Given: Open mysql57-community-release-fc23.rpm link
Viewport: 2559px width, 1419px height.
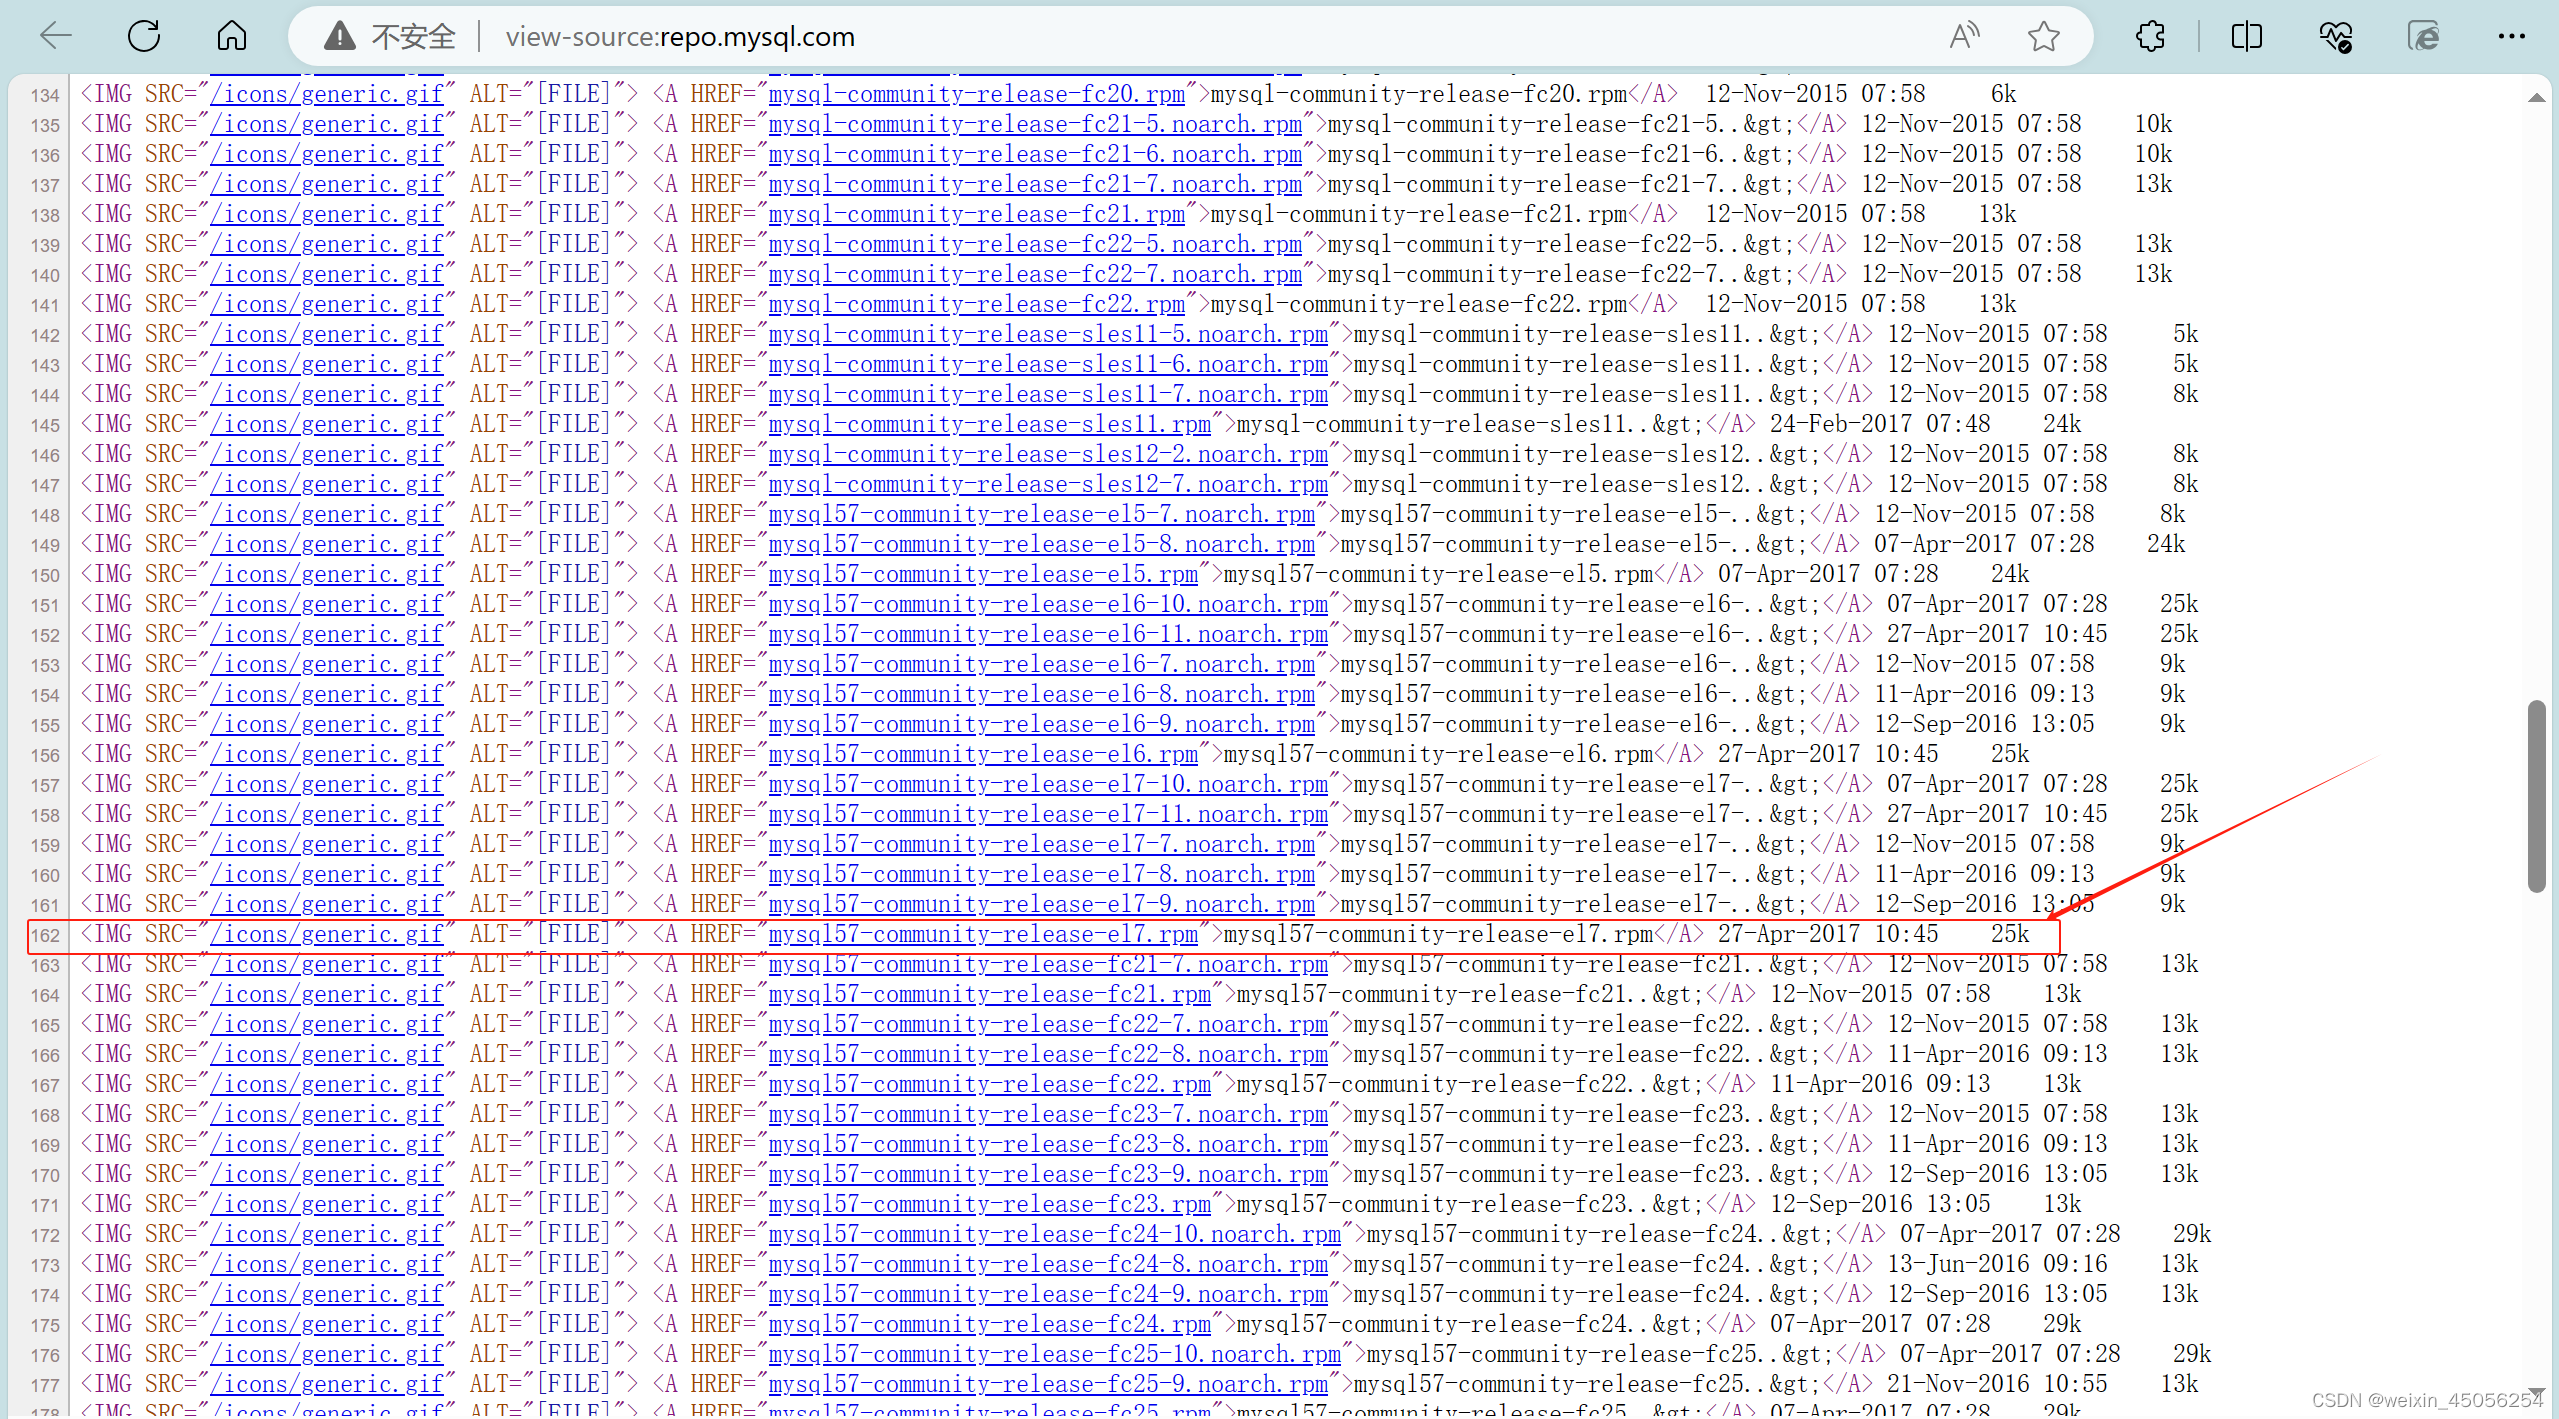Looking at the screenshot, I should 989,1204.
